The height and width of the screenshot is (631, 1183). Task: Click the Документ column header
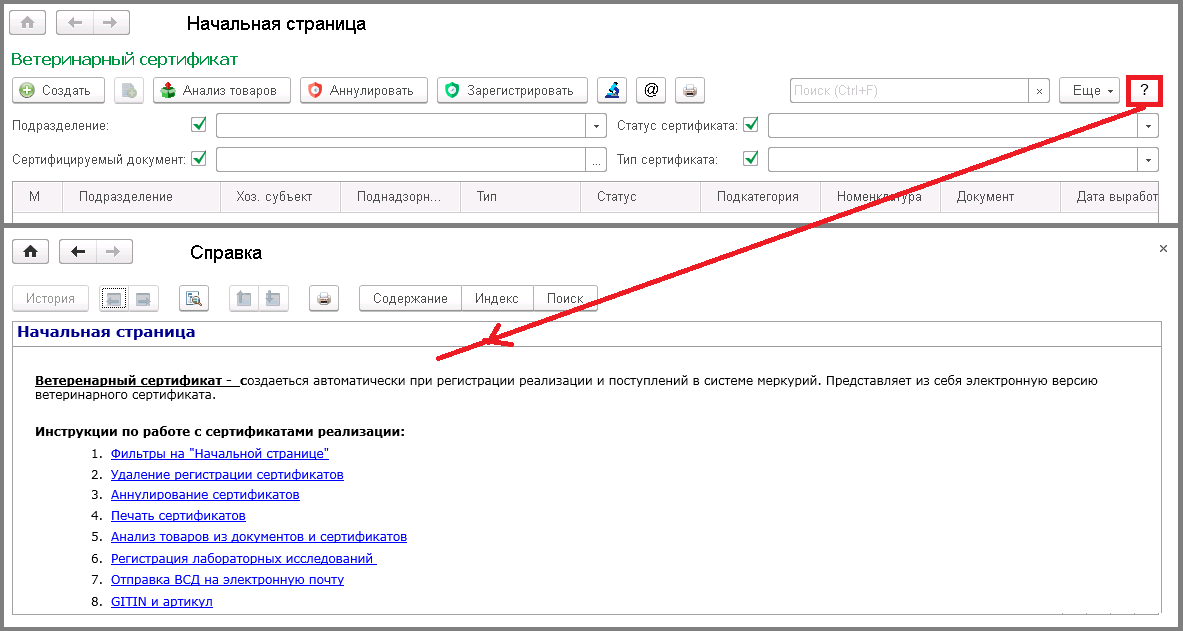(x=1000, y=197)
